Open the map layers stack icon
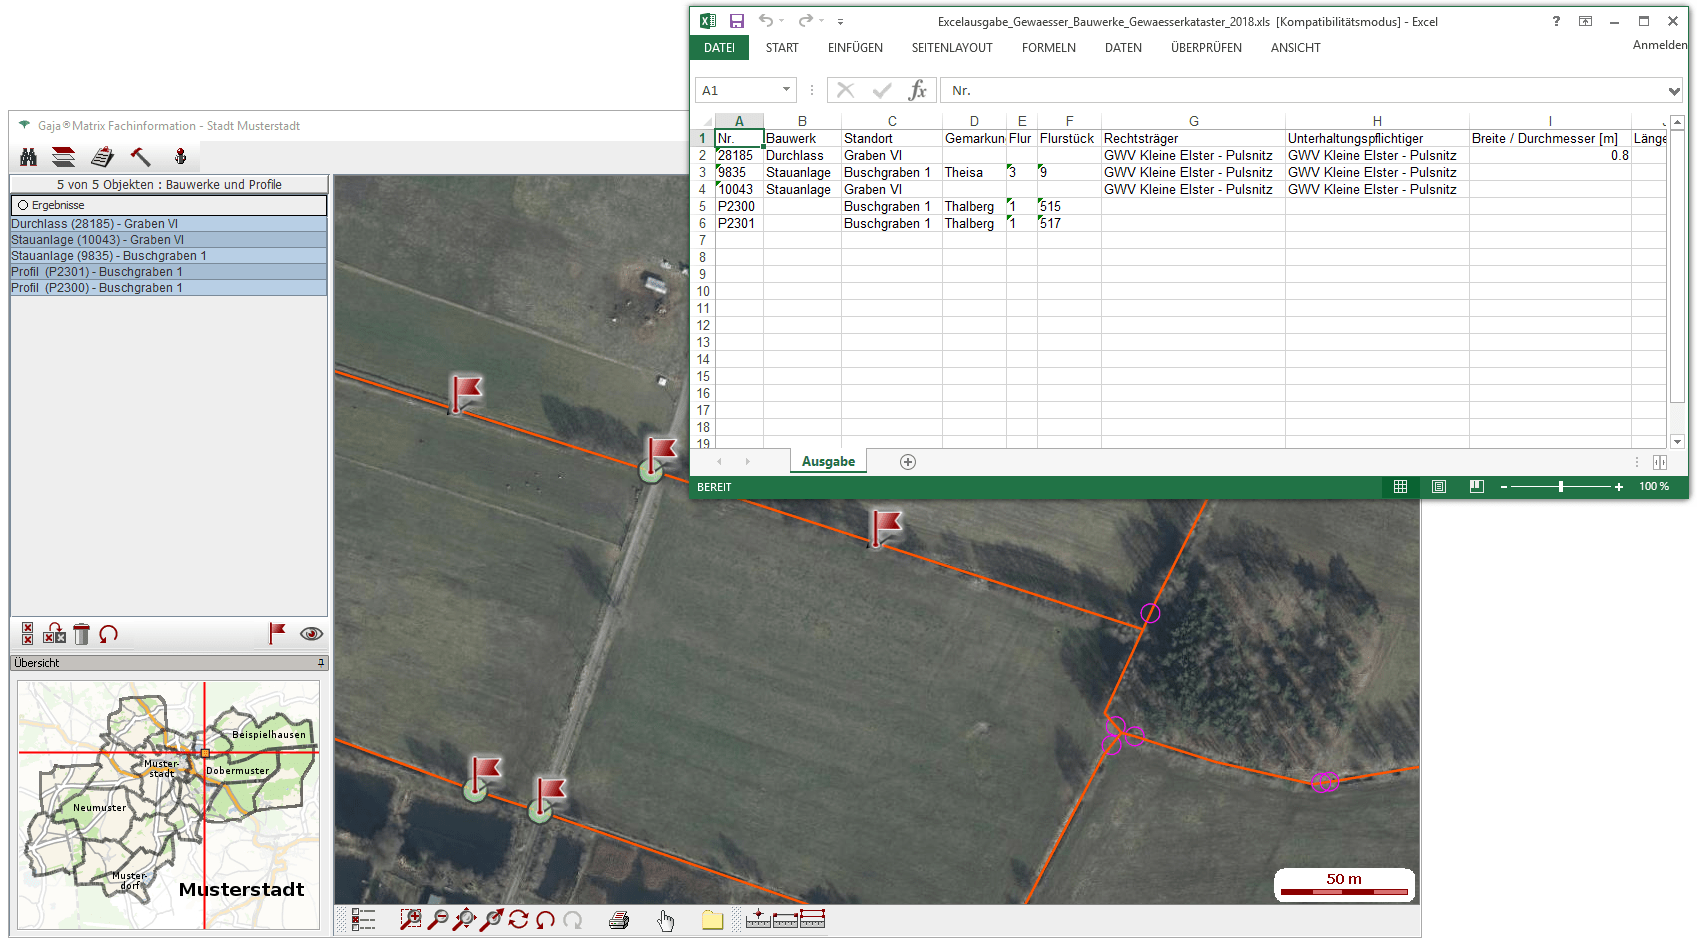1698x943 pixels. pyautogui.click(x=64, y=157)
